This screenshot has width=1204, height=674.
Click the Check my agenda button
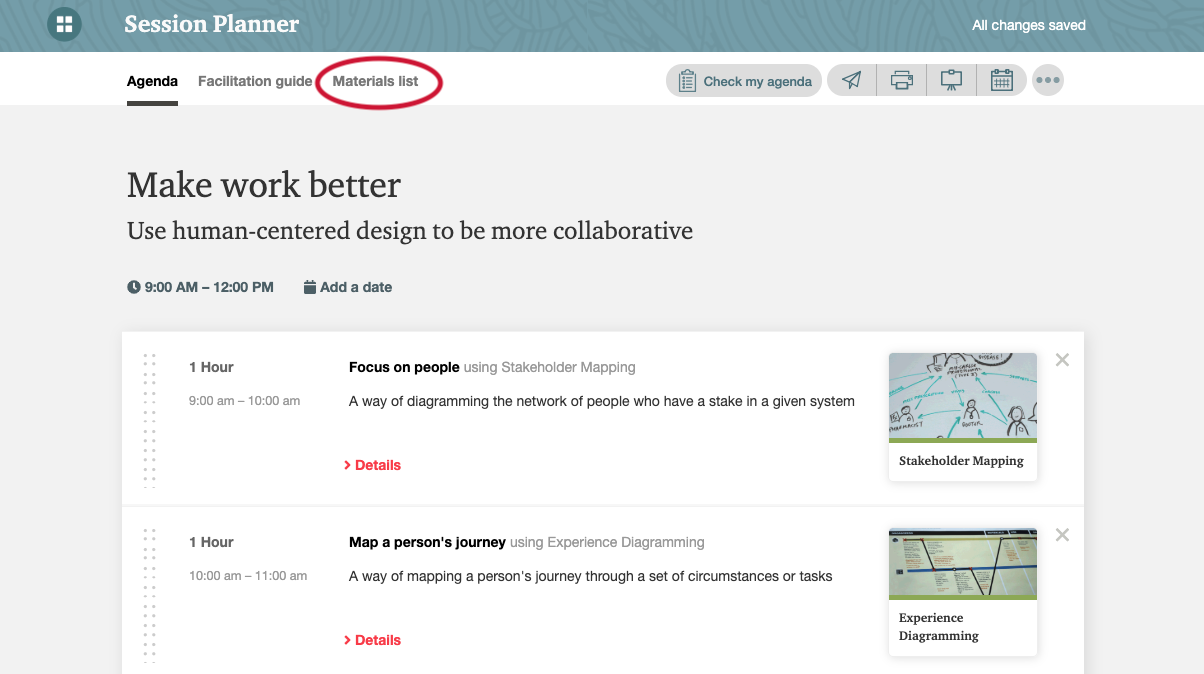pyautogui.click(x=744, y=81)
